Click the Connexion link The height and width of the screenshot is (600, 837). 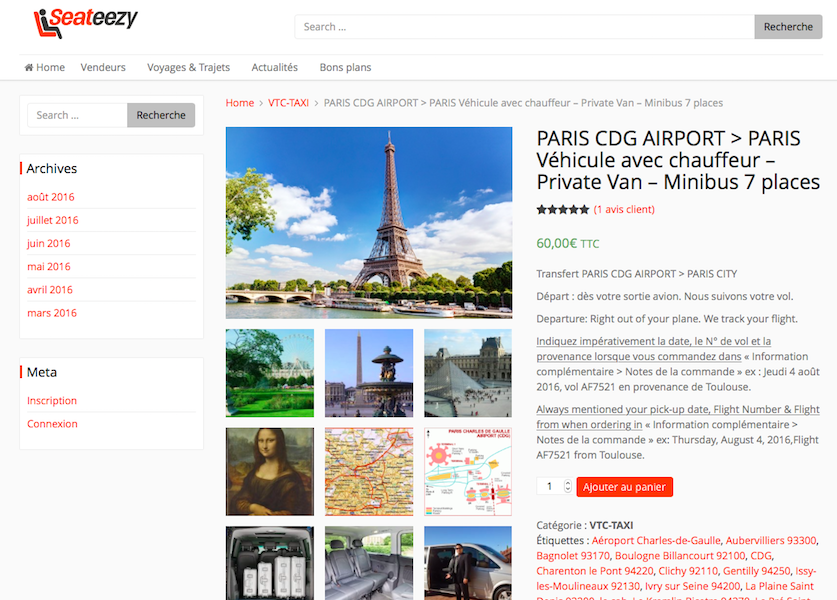click(x=52, y=424)
